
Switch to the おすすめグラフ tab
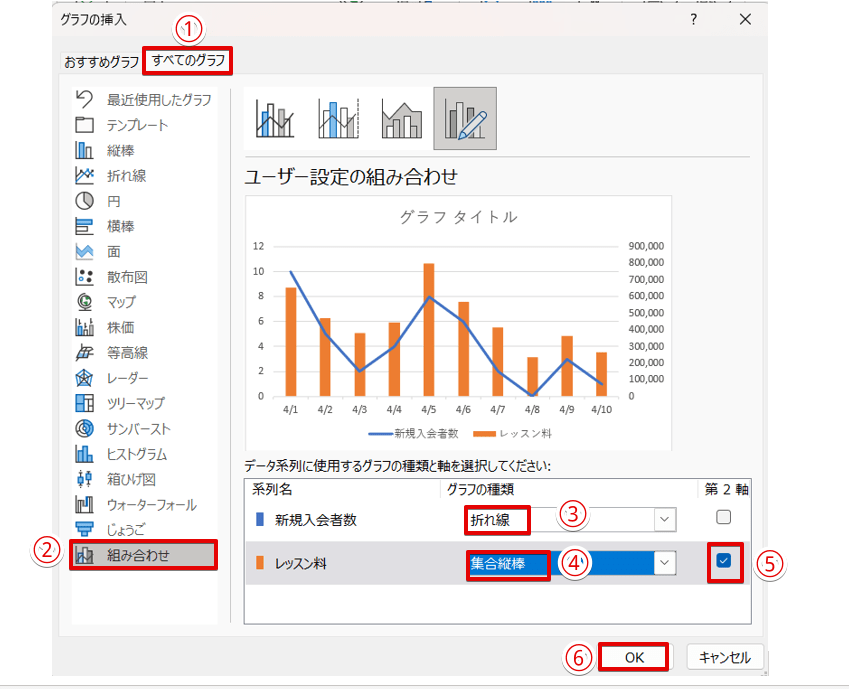101,62
